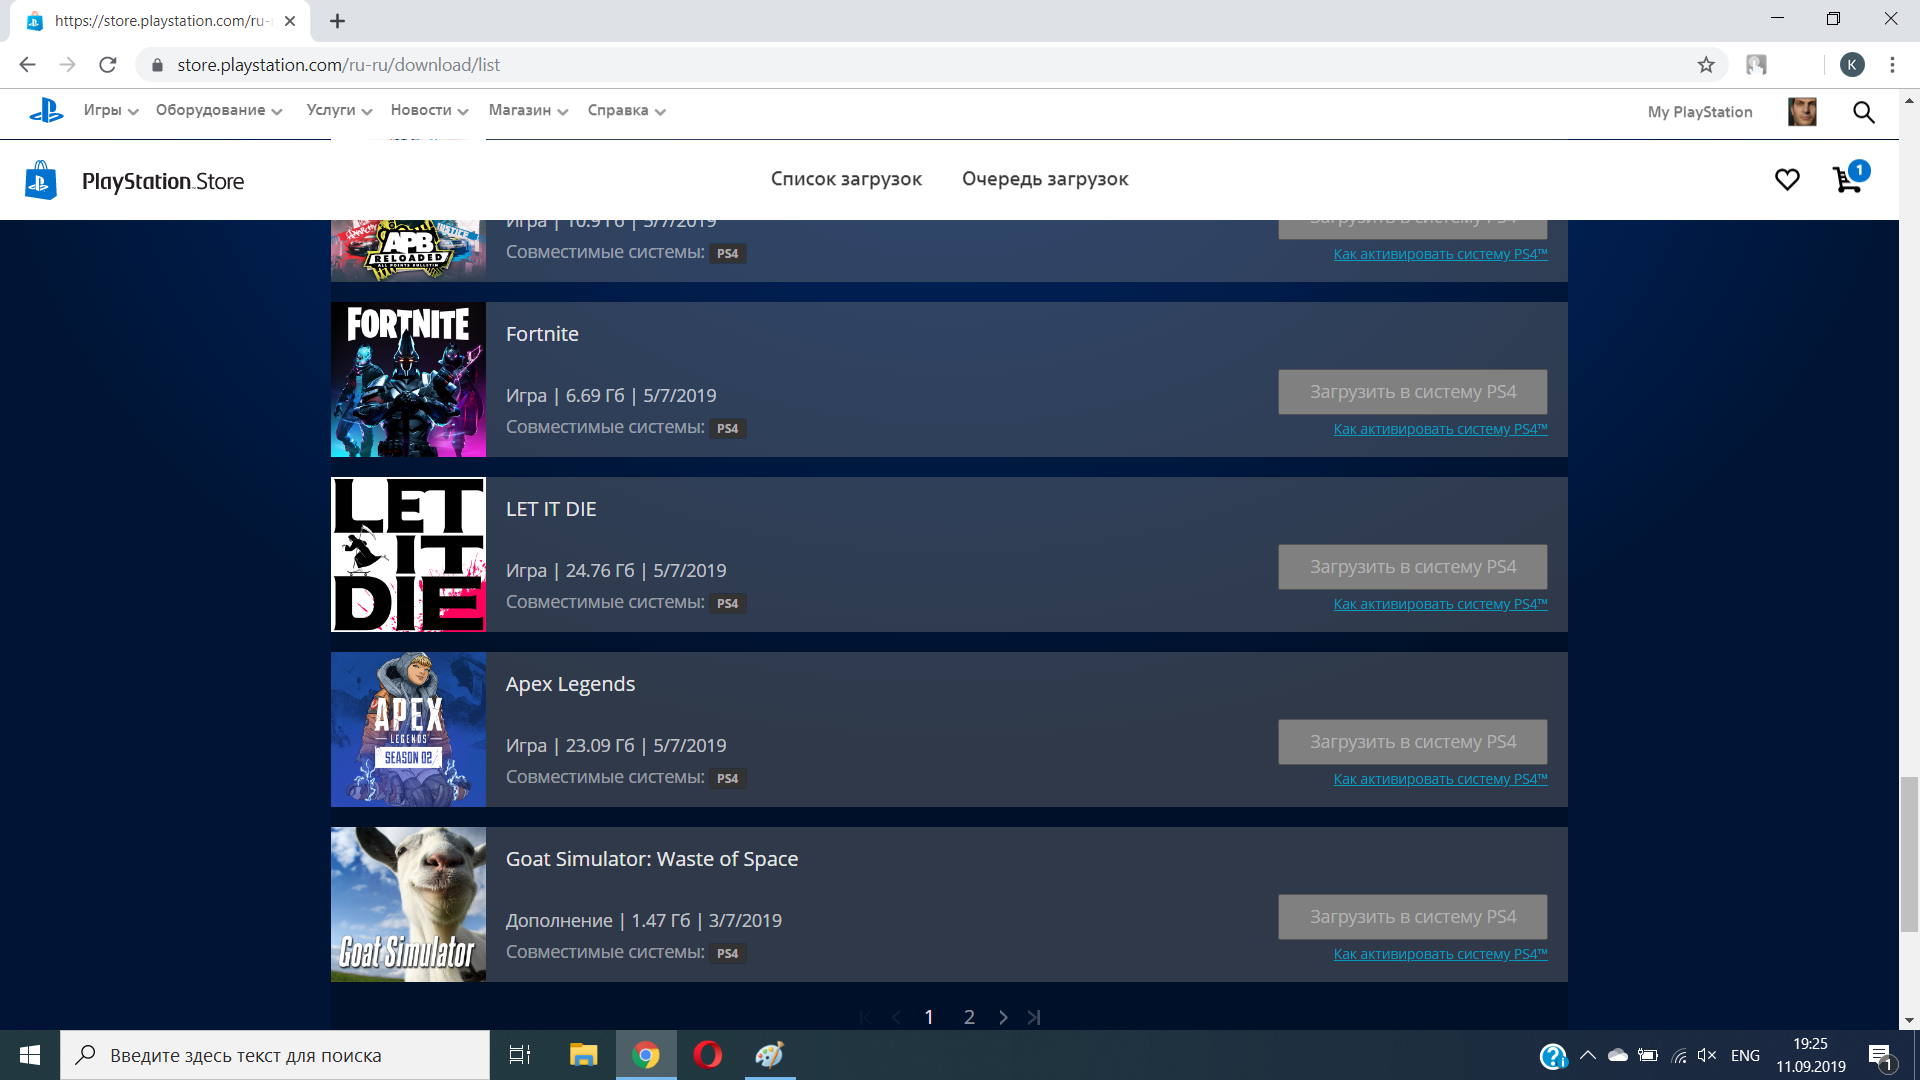This screenshot has width=1920, height=1080.
Task: Open the help question mark tray icon
Action: click(1553, 1056)
